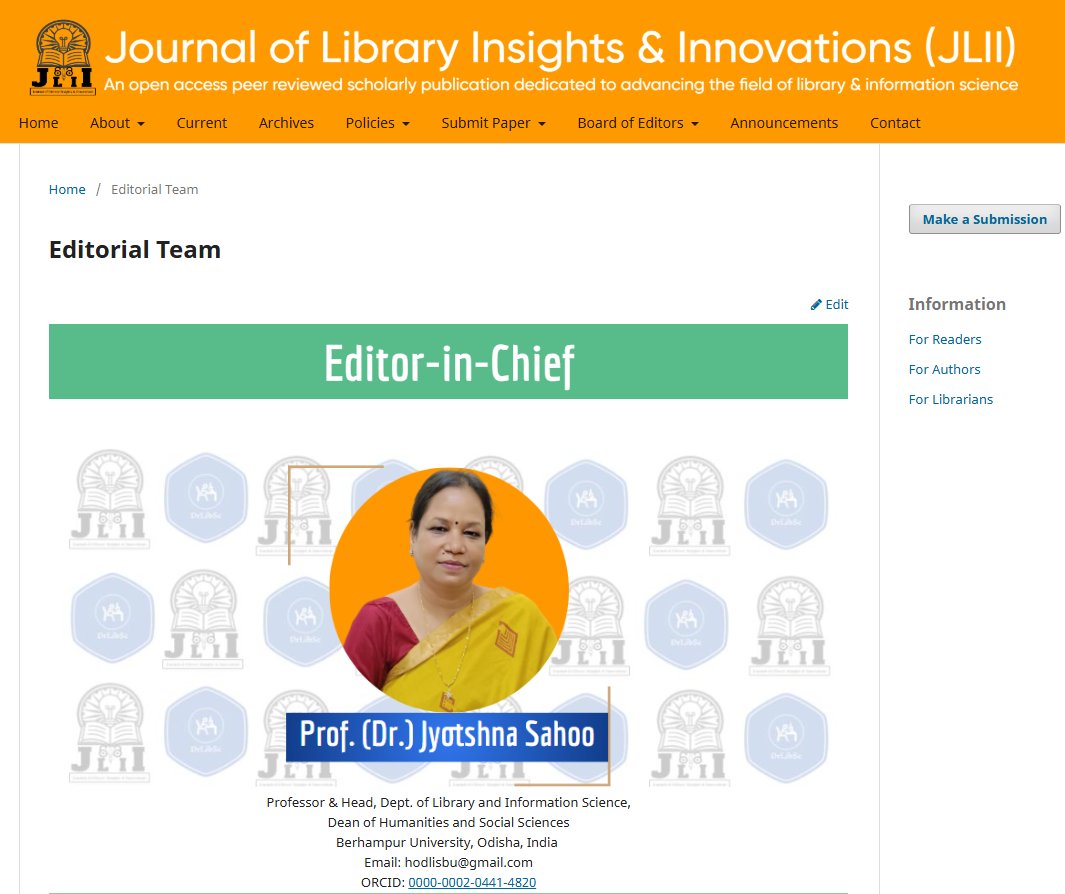Viewport: 1065px width, 894px height.
Task: Open the For Librarians link
Action: point(950,399)
